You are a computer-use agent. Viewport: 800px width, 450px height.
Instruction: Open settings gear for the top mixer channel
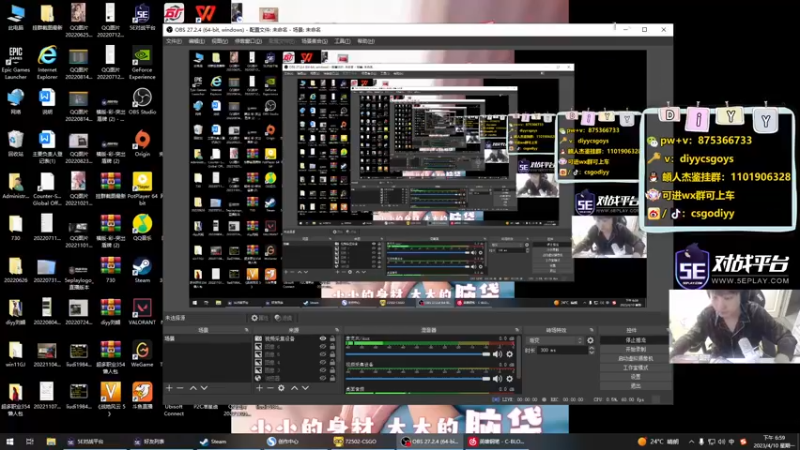(509, 354)
